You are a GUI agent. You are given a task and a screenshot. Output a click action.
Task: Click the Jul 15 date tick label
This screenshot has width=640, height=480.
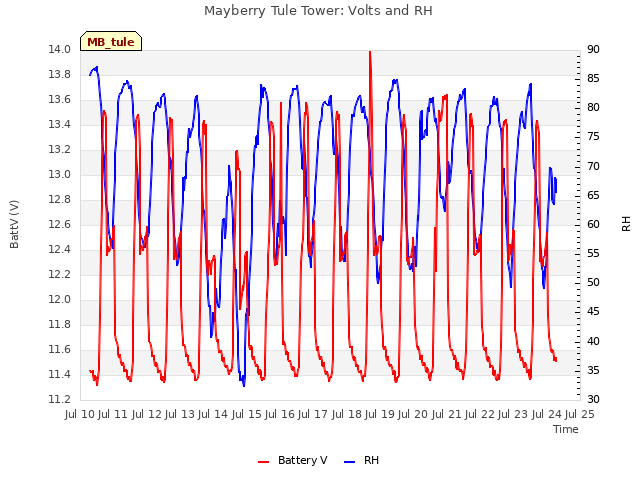pyautogui.click(x=247, y=415)
